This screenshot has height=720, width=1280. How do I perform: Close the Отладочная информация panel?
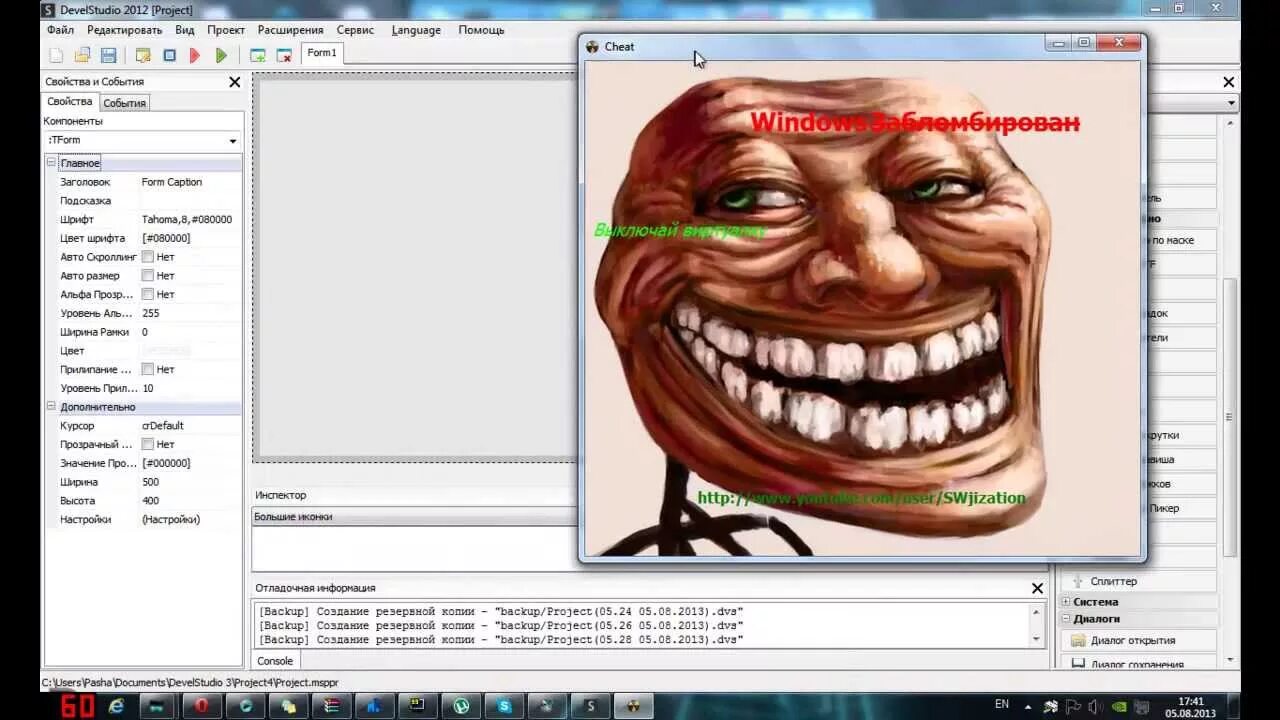click(x=1037, y=588)
